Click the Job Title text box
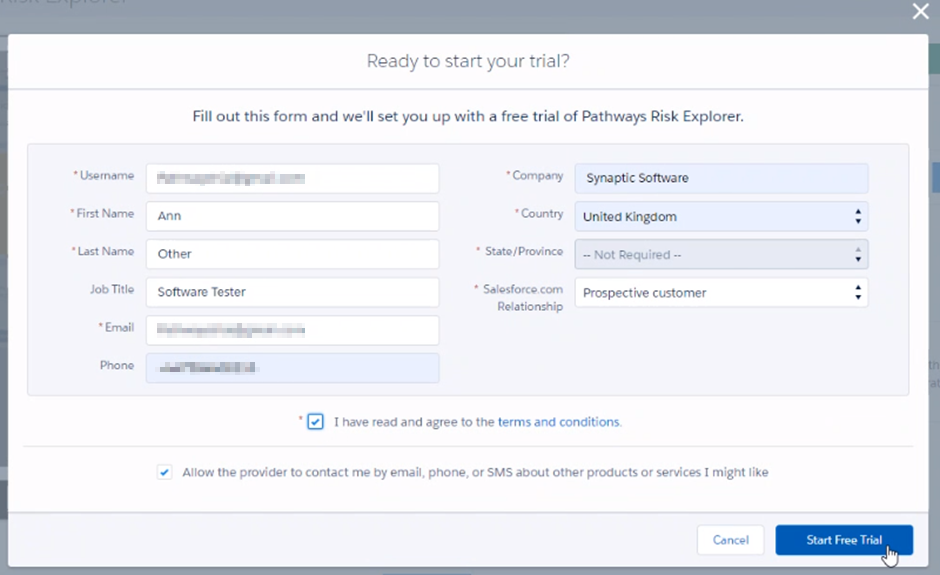 click(x=292, y=292)
